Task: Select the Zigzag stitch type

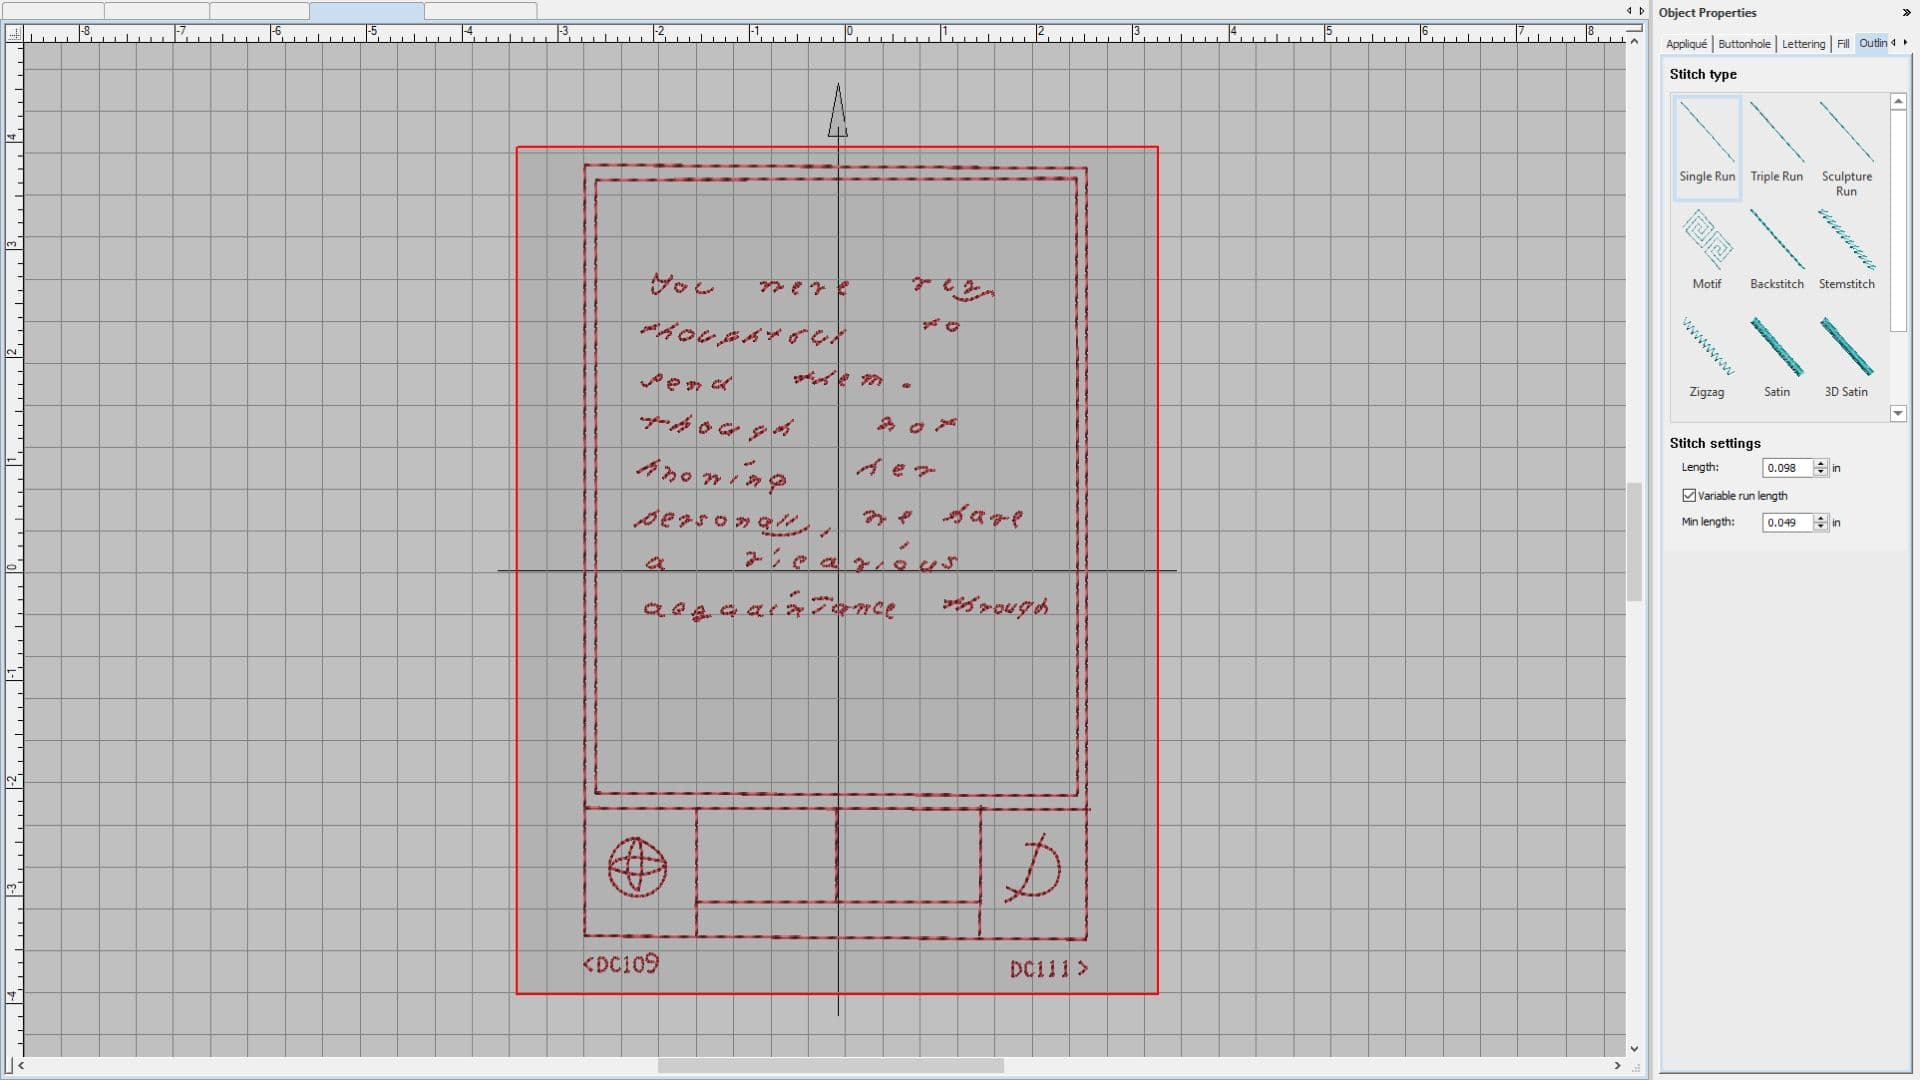Action: [1706, 357]
